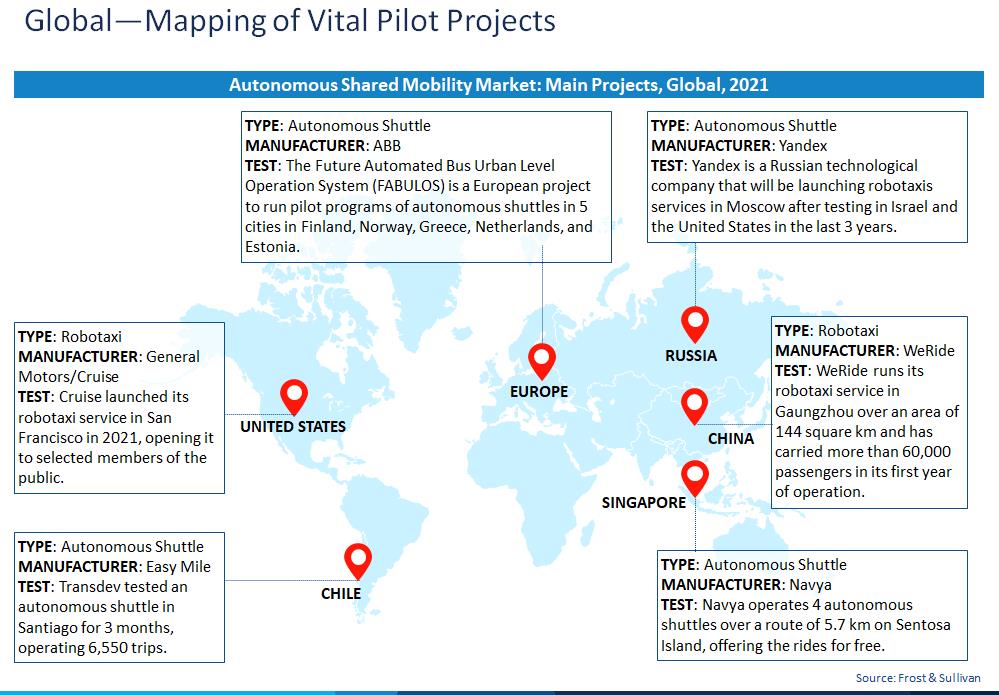
Task: Click the line 'Island, offering the rides for free.'
Action: point(773,646)
